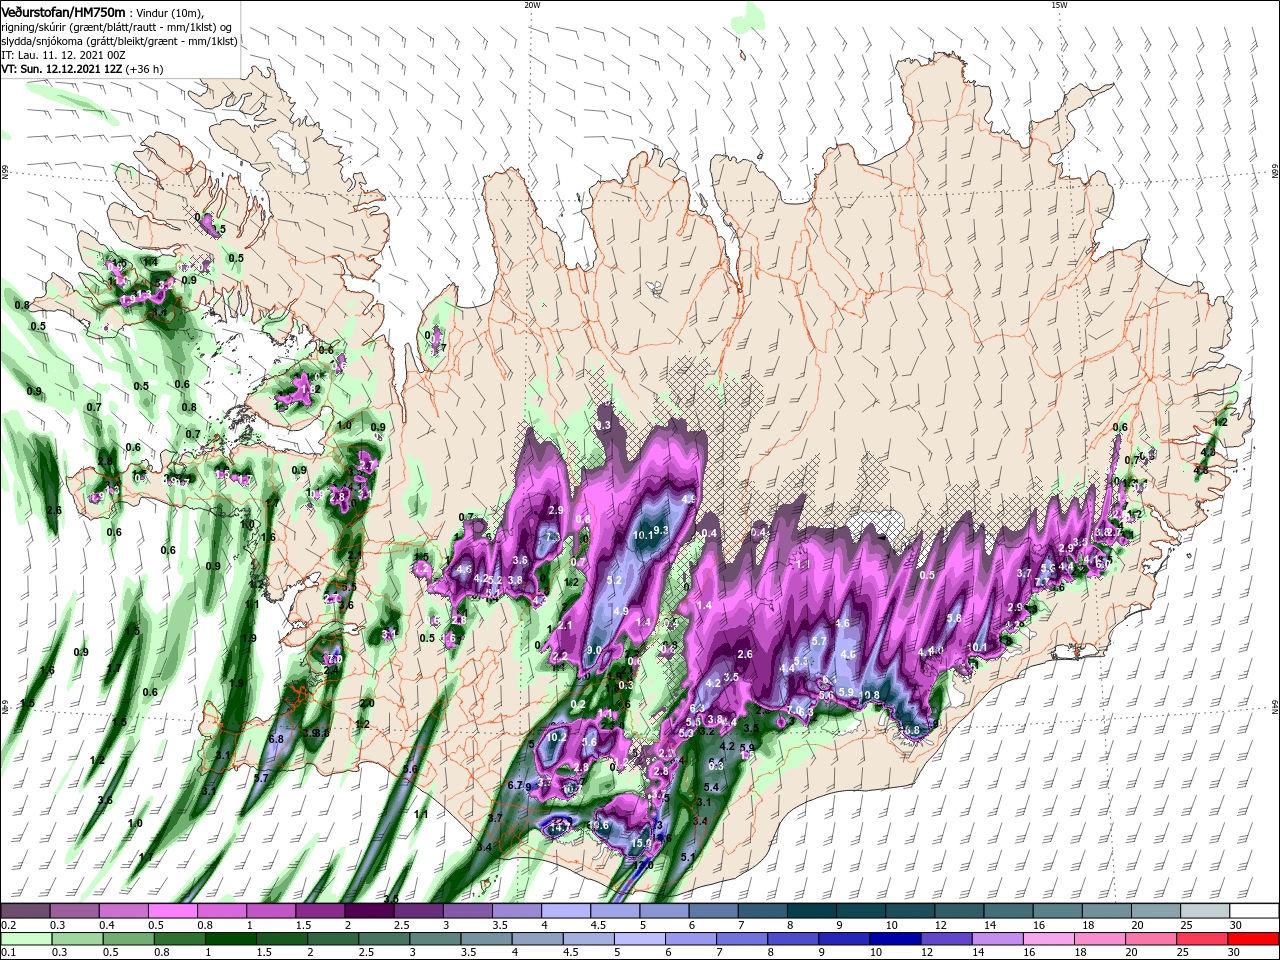Select the '(+36 h)' forecast offset text

pos(145,70)
